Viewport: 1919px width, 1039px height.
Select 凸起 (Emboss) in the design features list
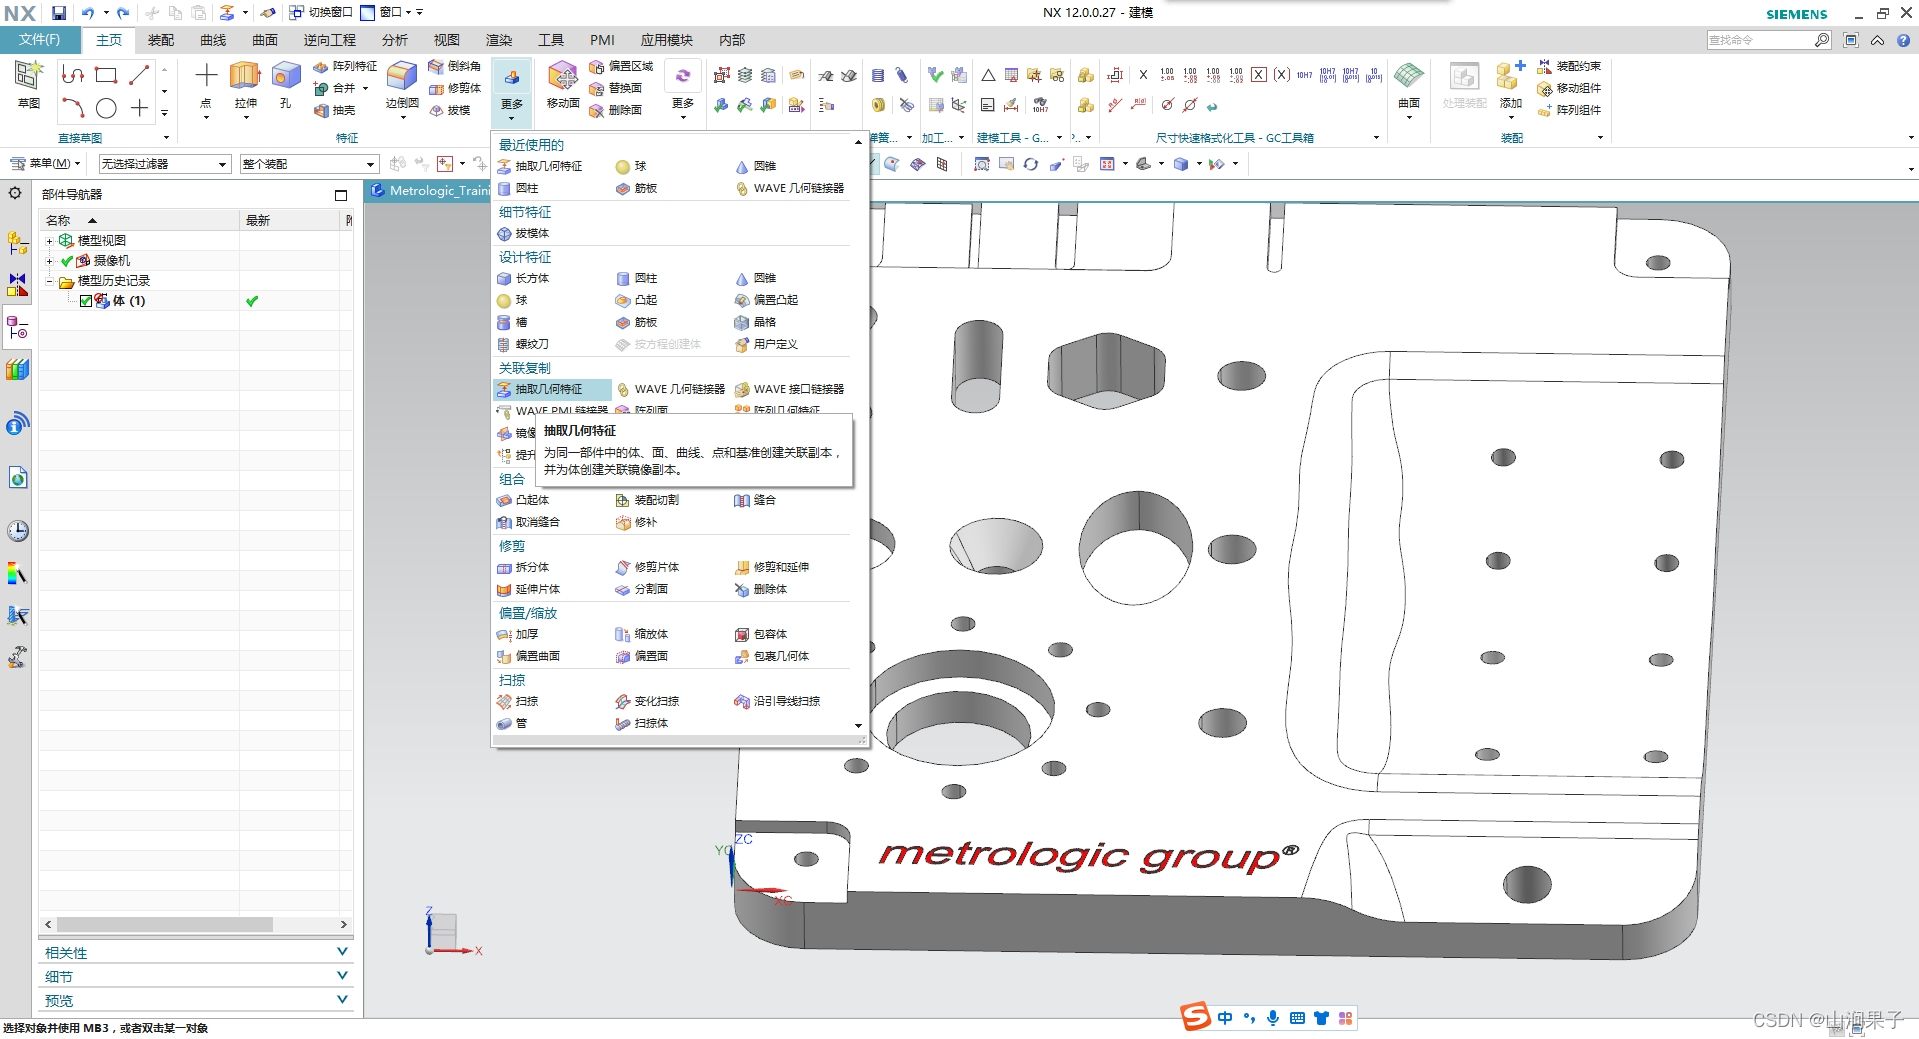pos(637,300)
